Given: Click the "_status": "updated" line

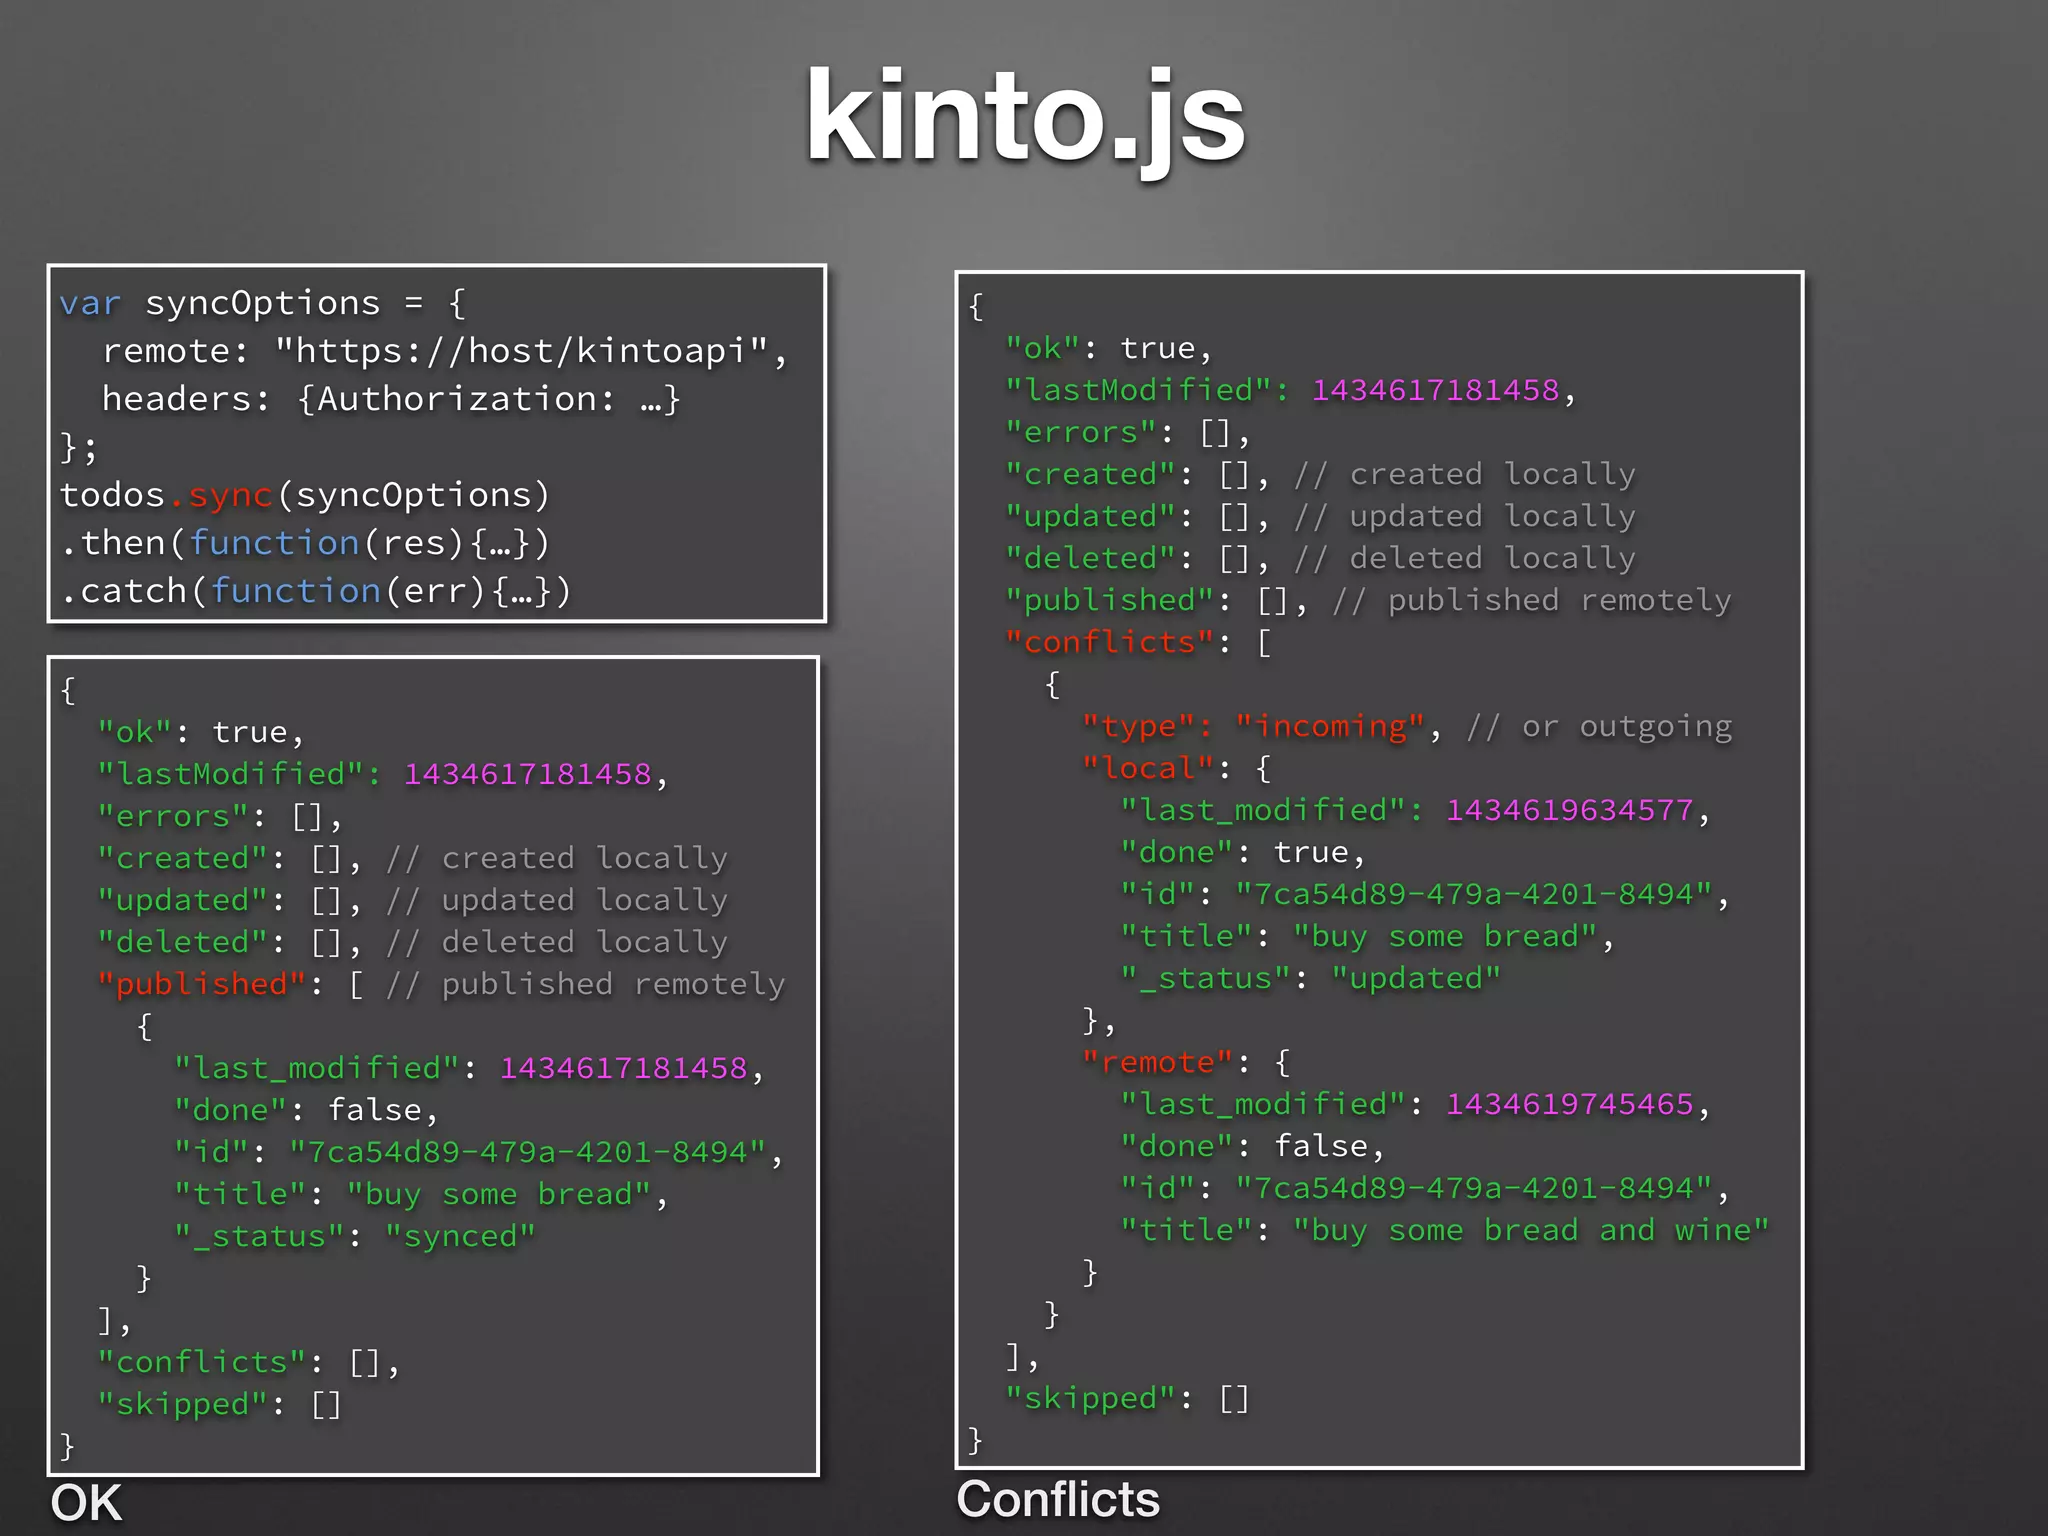Looking at the screenshot, I should coord(1310,978).
